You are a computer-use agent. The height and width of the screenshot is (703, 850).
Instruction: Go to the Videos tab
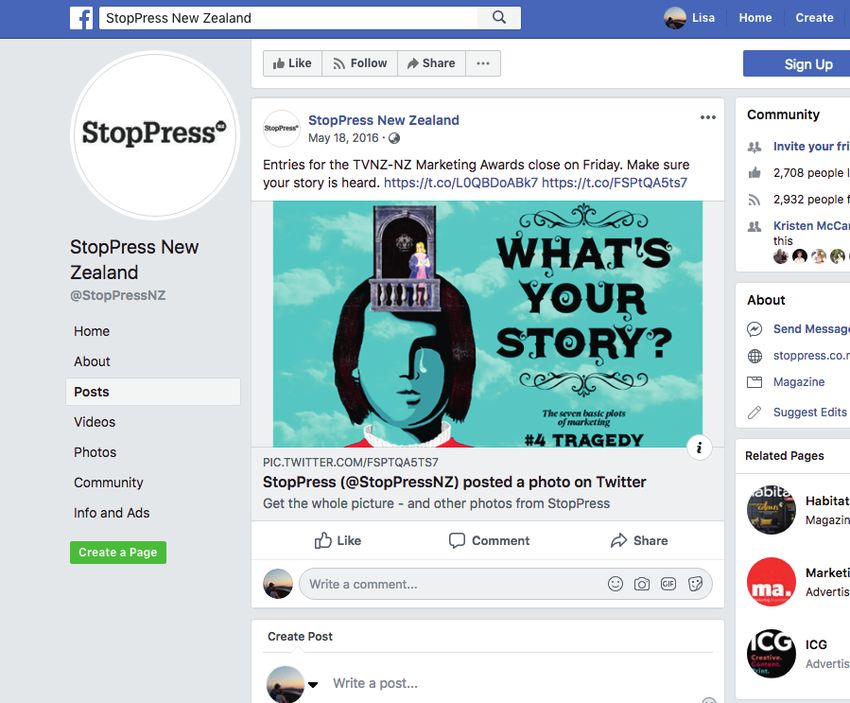click(94, 422)
